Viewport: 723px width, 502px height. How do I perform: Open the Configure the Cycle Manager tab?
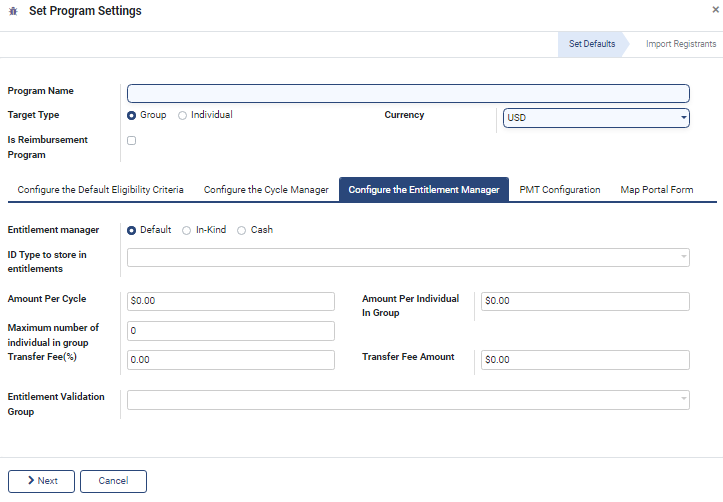pos(266,189)
